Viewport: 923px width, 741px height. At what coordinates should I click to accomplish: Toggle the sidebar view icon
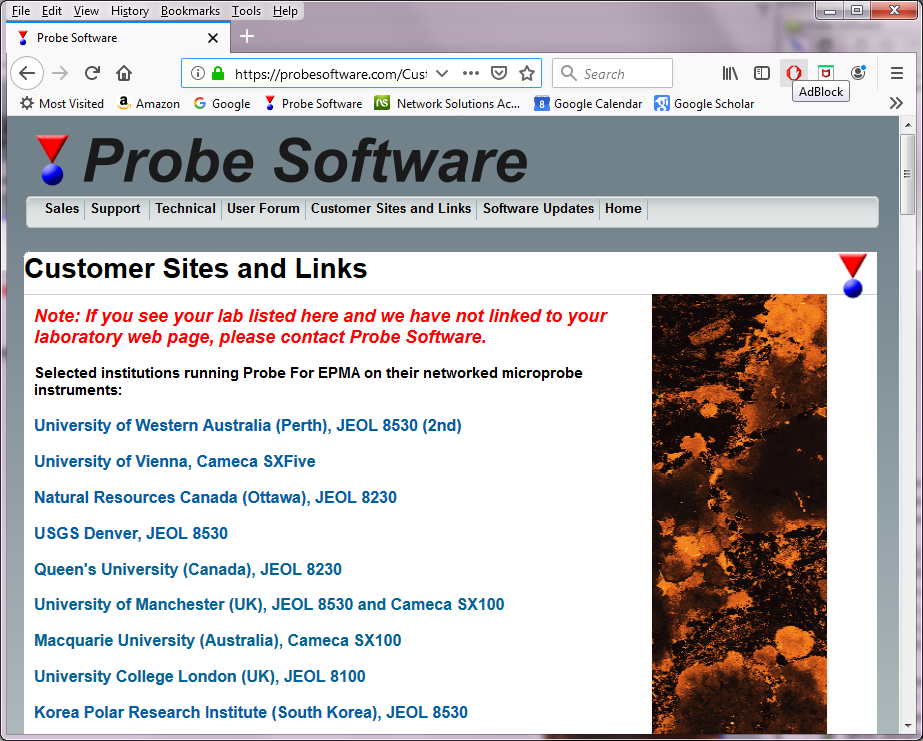coord(762,73)
